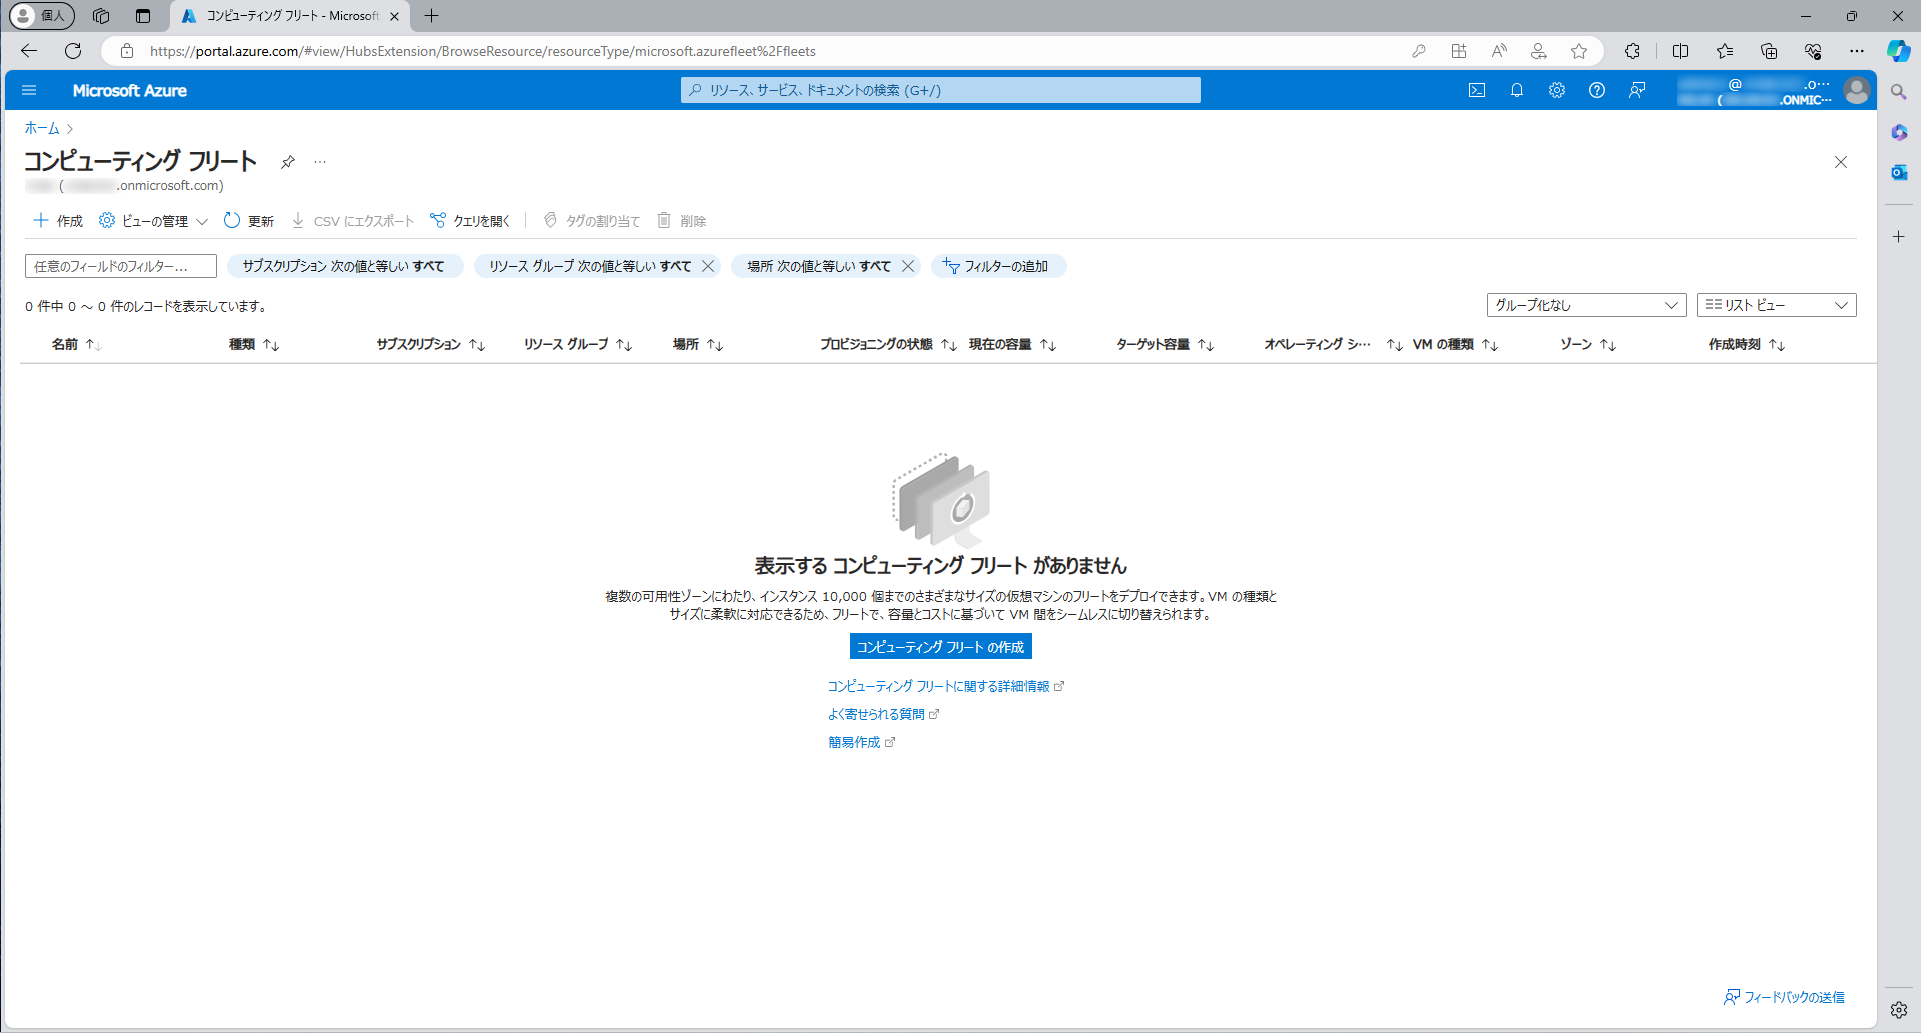The width and height of the screenshot is (1921, 1033).
Task: Expand the グループ化なし grouping dropdown
Action: [x=1586, y=305]
